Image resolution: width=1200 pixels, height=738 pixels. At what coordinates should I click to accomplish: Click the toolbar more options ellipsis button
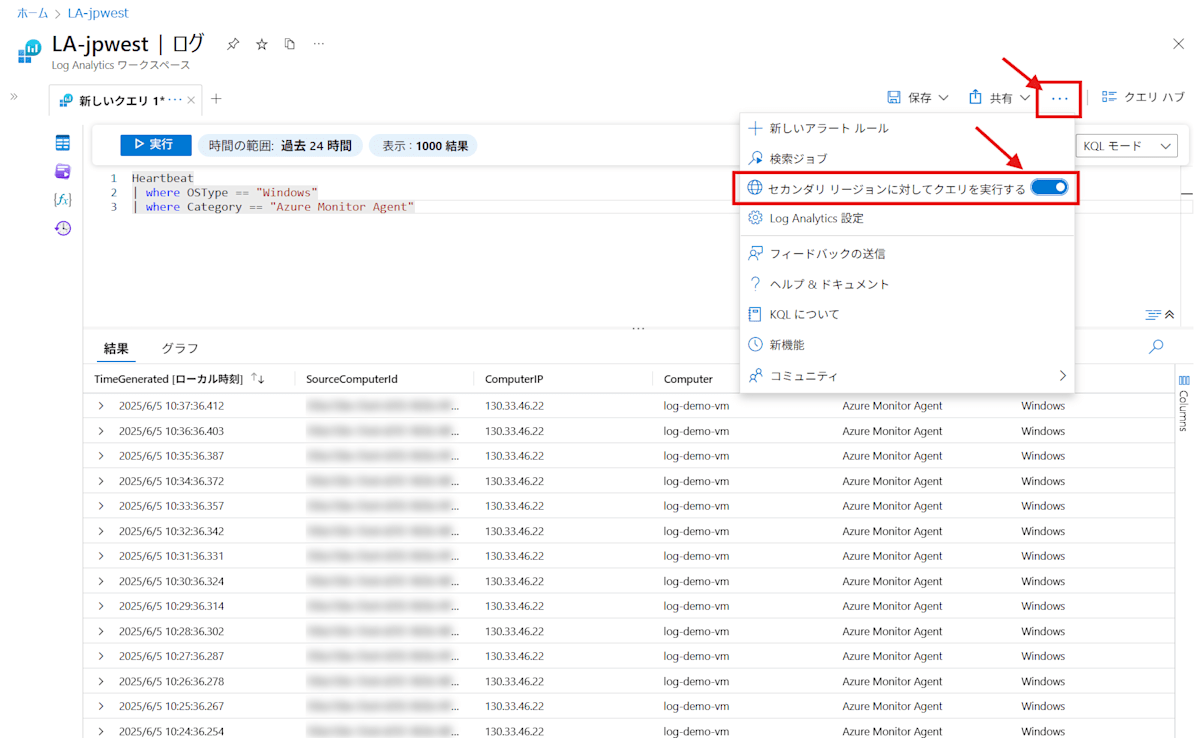1059,98
